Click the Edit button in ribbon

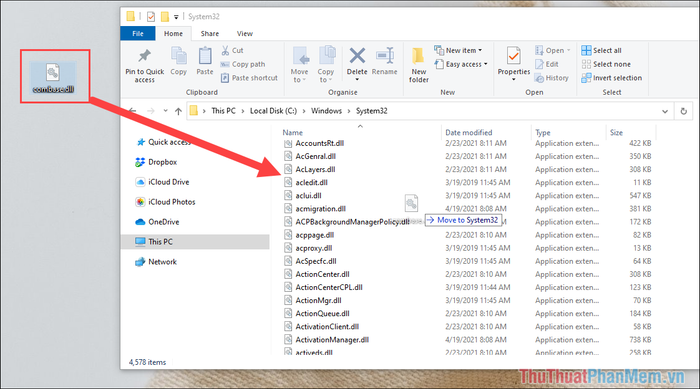[547, 64]
